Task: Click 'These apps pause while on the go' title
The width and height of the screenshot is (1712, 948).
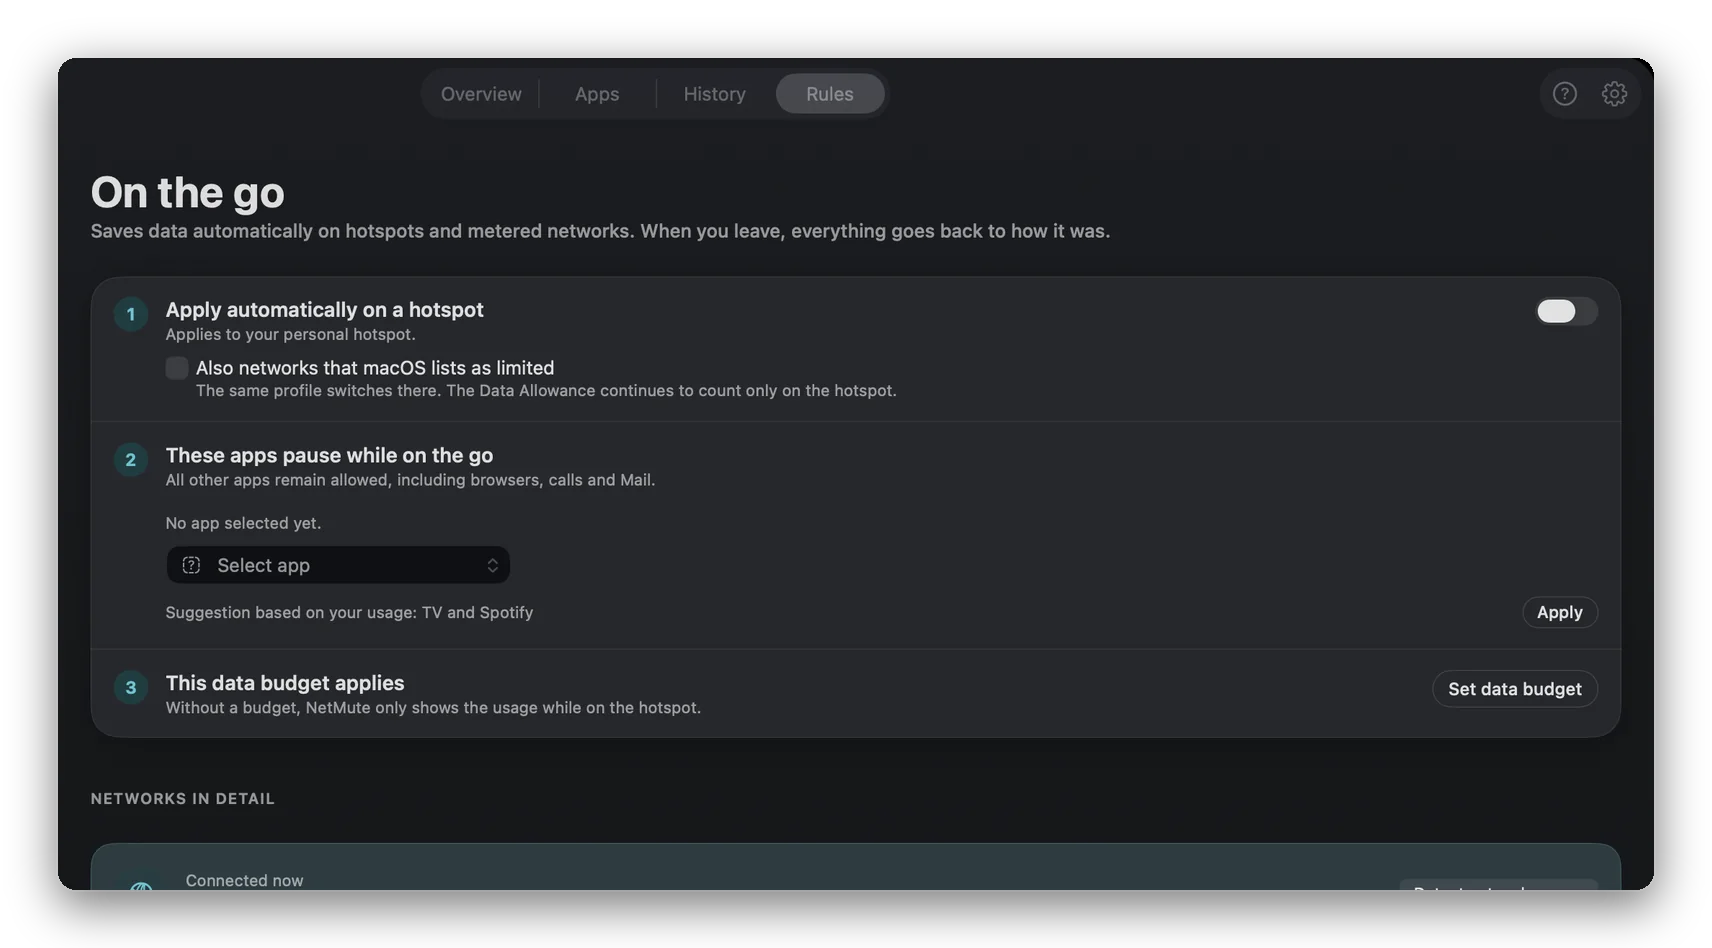Action: (x=329, y=455)
